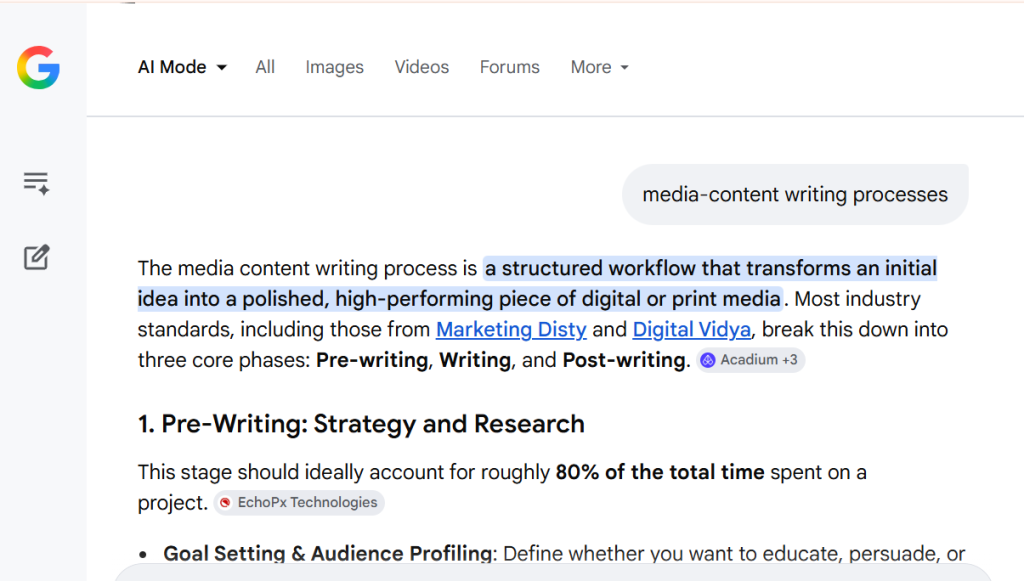
Task: Expand the AI Mode dropdown arrow
Action: 222,68
